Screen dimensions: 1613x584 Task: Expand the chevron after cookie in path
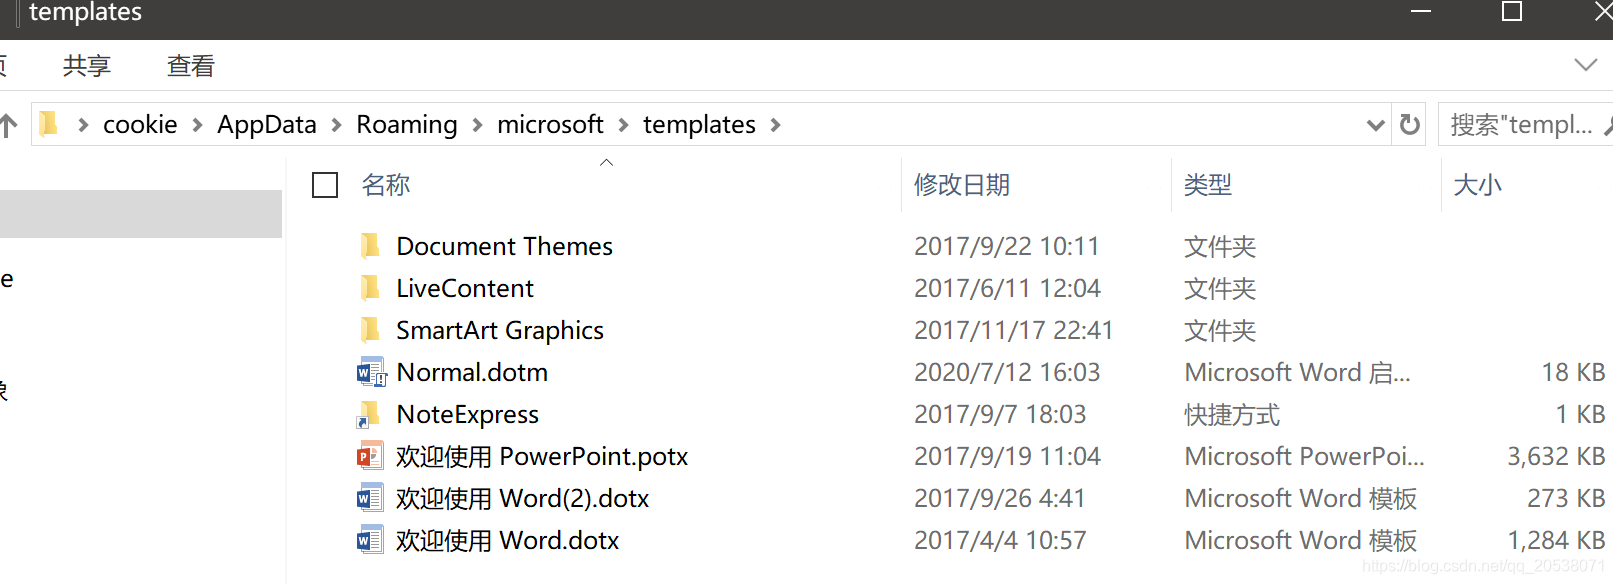(197, 125)
